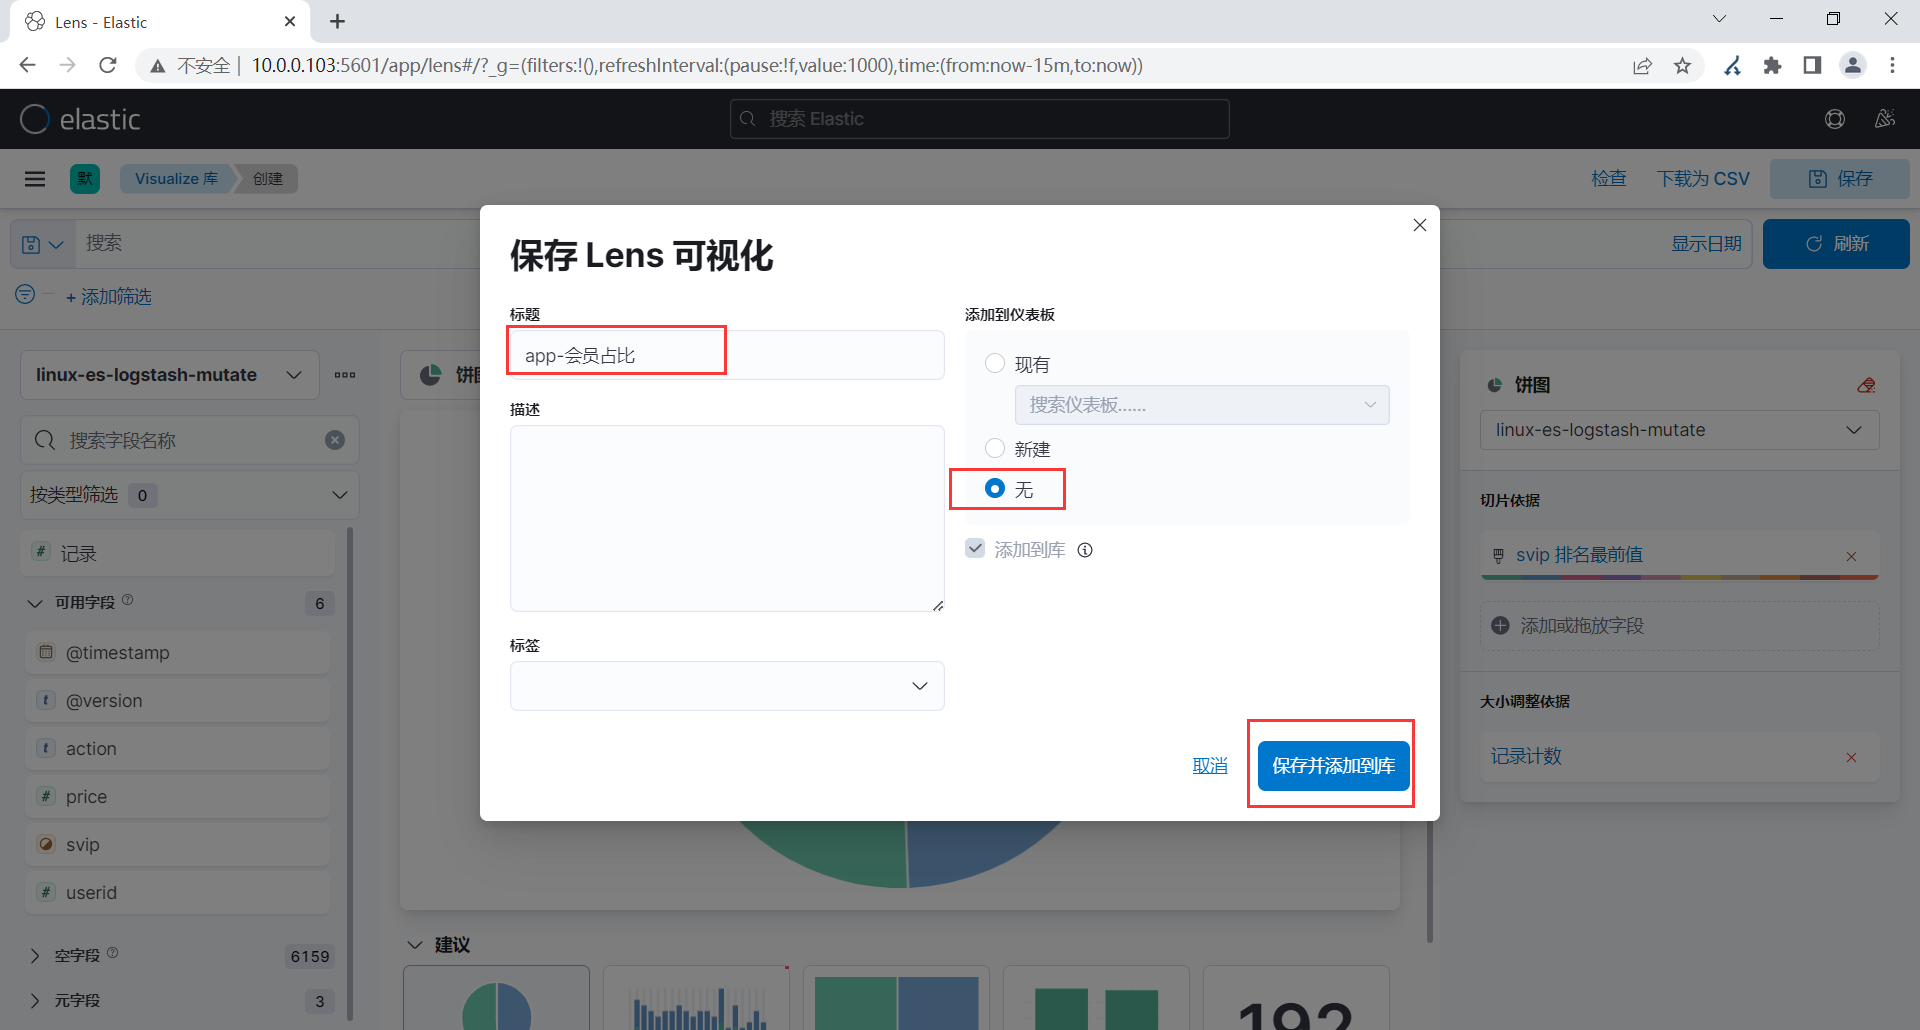Open the browser extensions puzzle icon

1773,65
